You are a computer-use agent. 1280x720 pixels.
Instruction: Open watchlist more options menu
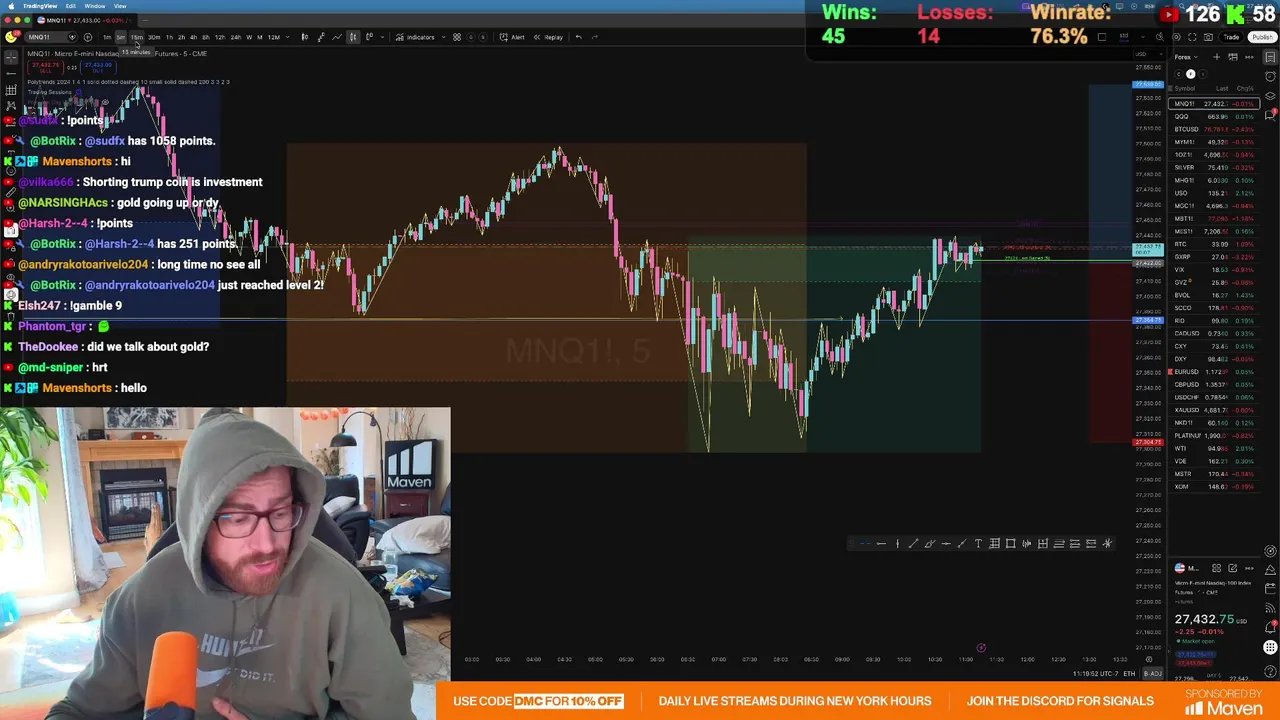[1249, 57]
